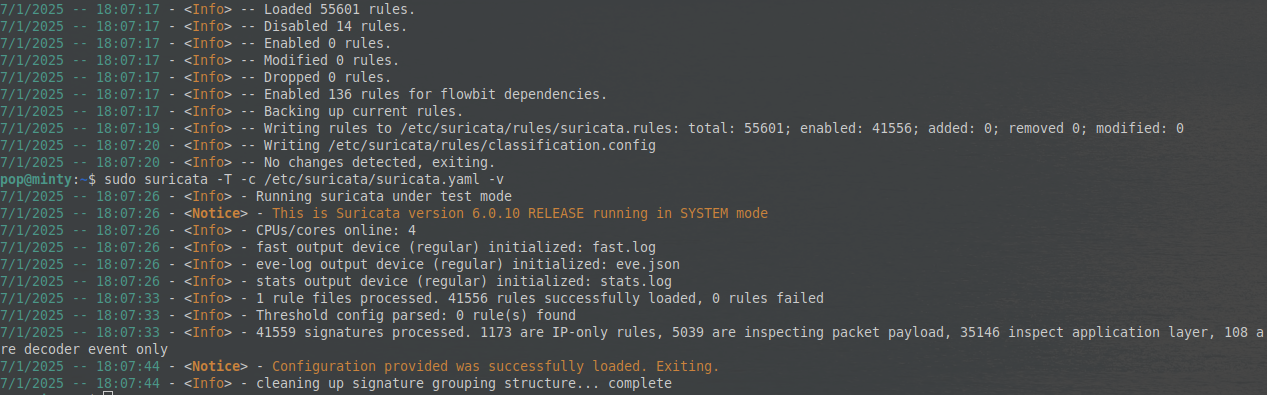Click the '/etc/suricata/suricata.yaml' path in the command
The image size is (1268, 395).
click(x=370, y=179)
